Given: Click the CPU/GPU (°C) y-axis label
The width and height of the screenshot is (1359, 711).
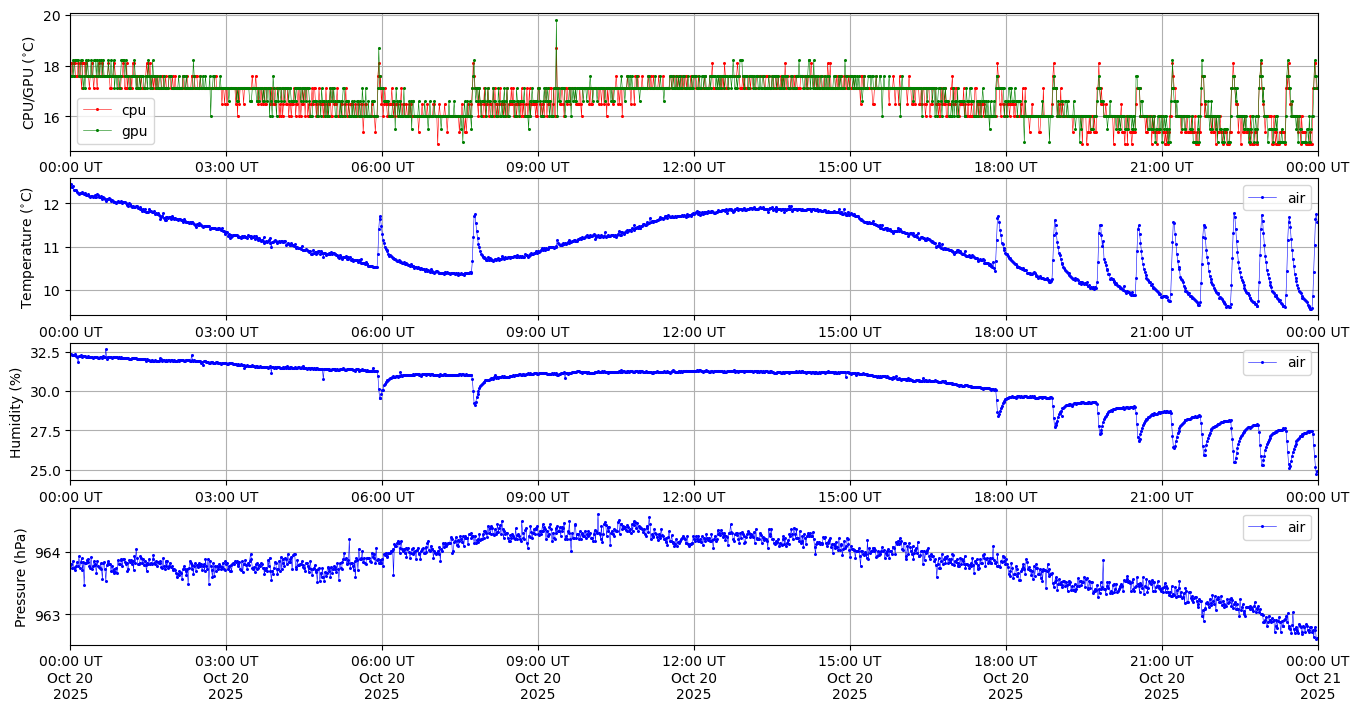Looking at the screenshot, I should (28, 83).
